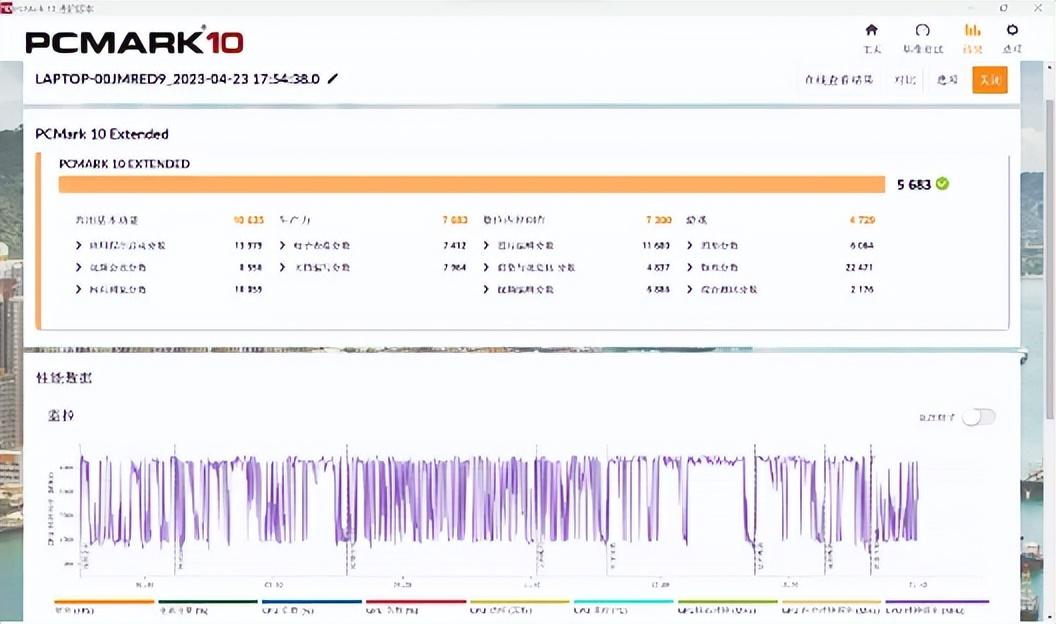This screenshot has width=1056, height=624.
Task: Close the PCMark window with the X
Action: point(1038,7)
